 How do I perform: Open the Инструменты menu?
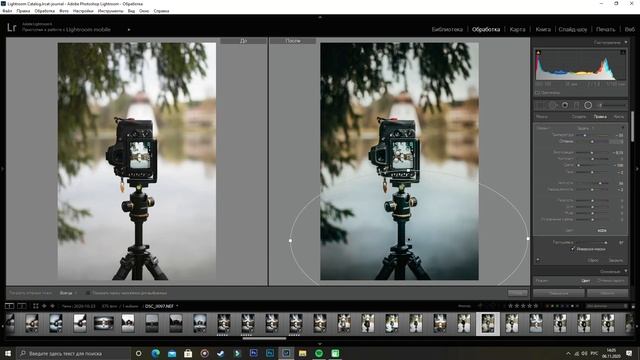point(110,11)
